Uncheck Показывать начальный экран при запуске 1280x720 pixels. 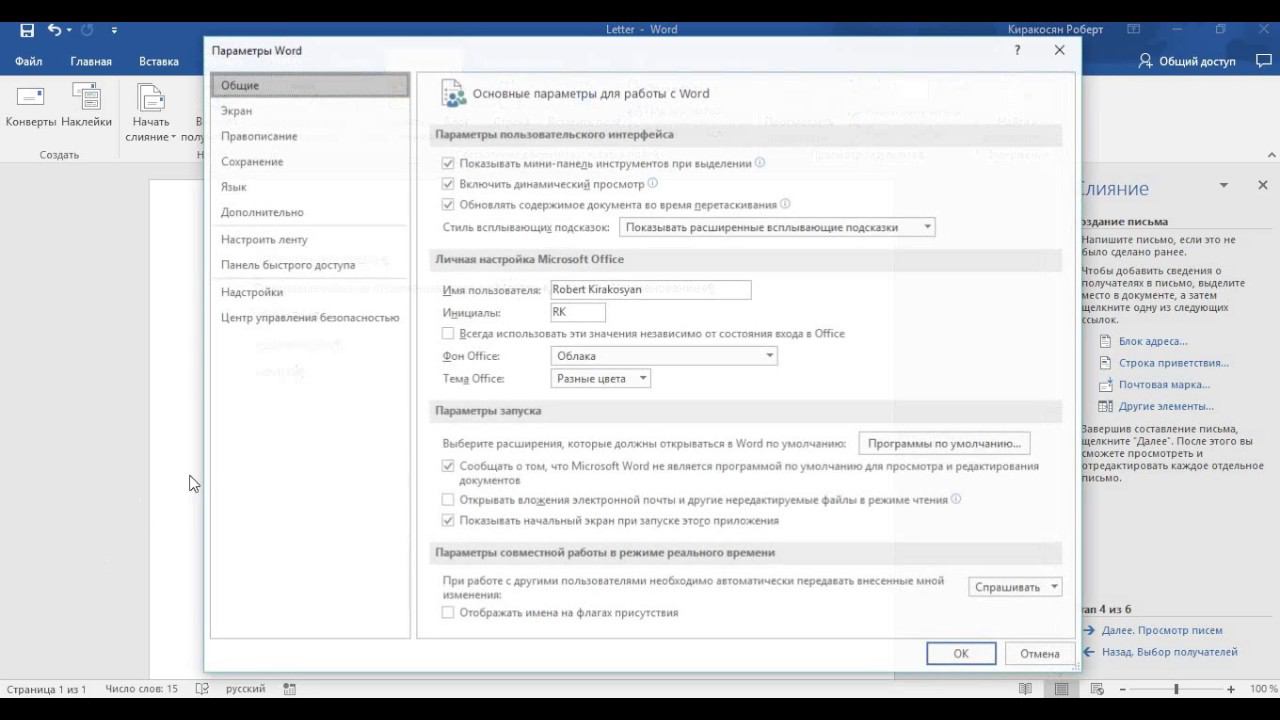coord(448,521)
